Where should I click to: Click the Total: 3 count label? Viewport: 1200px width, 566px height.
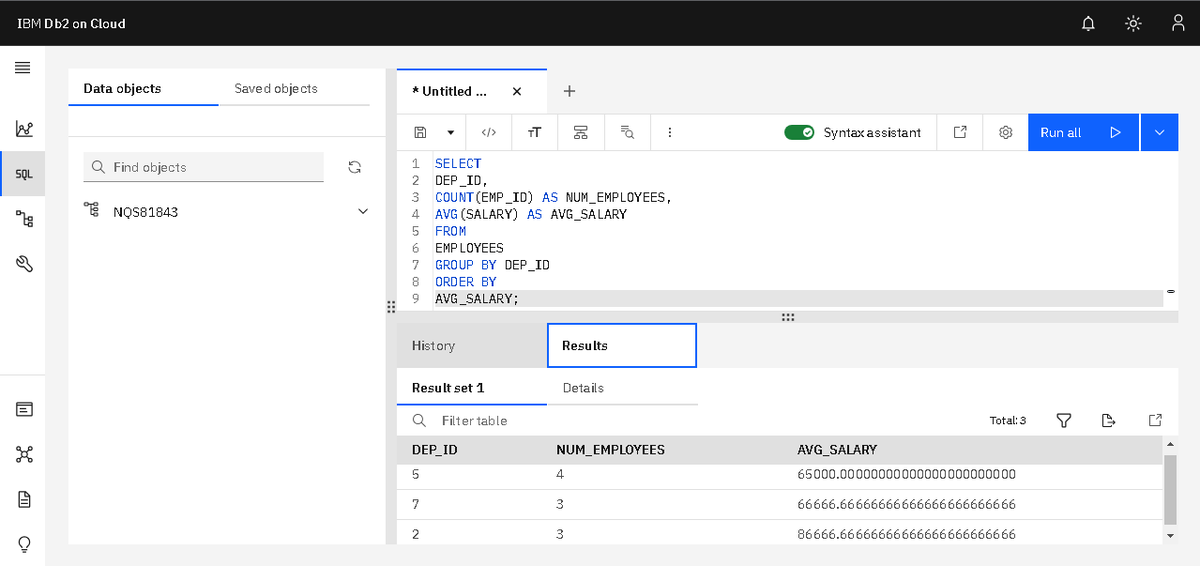[x=1008, y=421]
